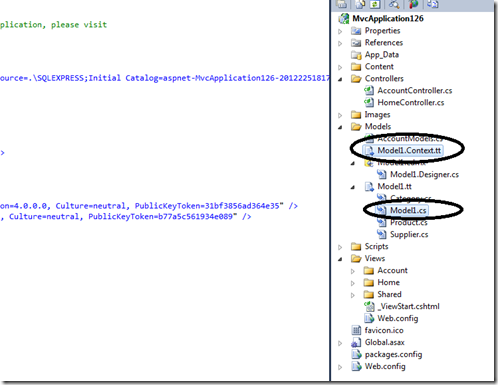Click the Supplier.cs file icon

click(382, 234)
